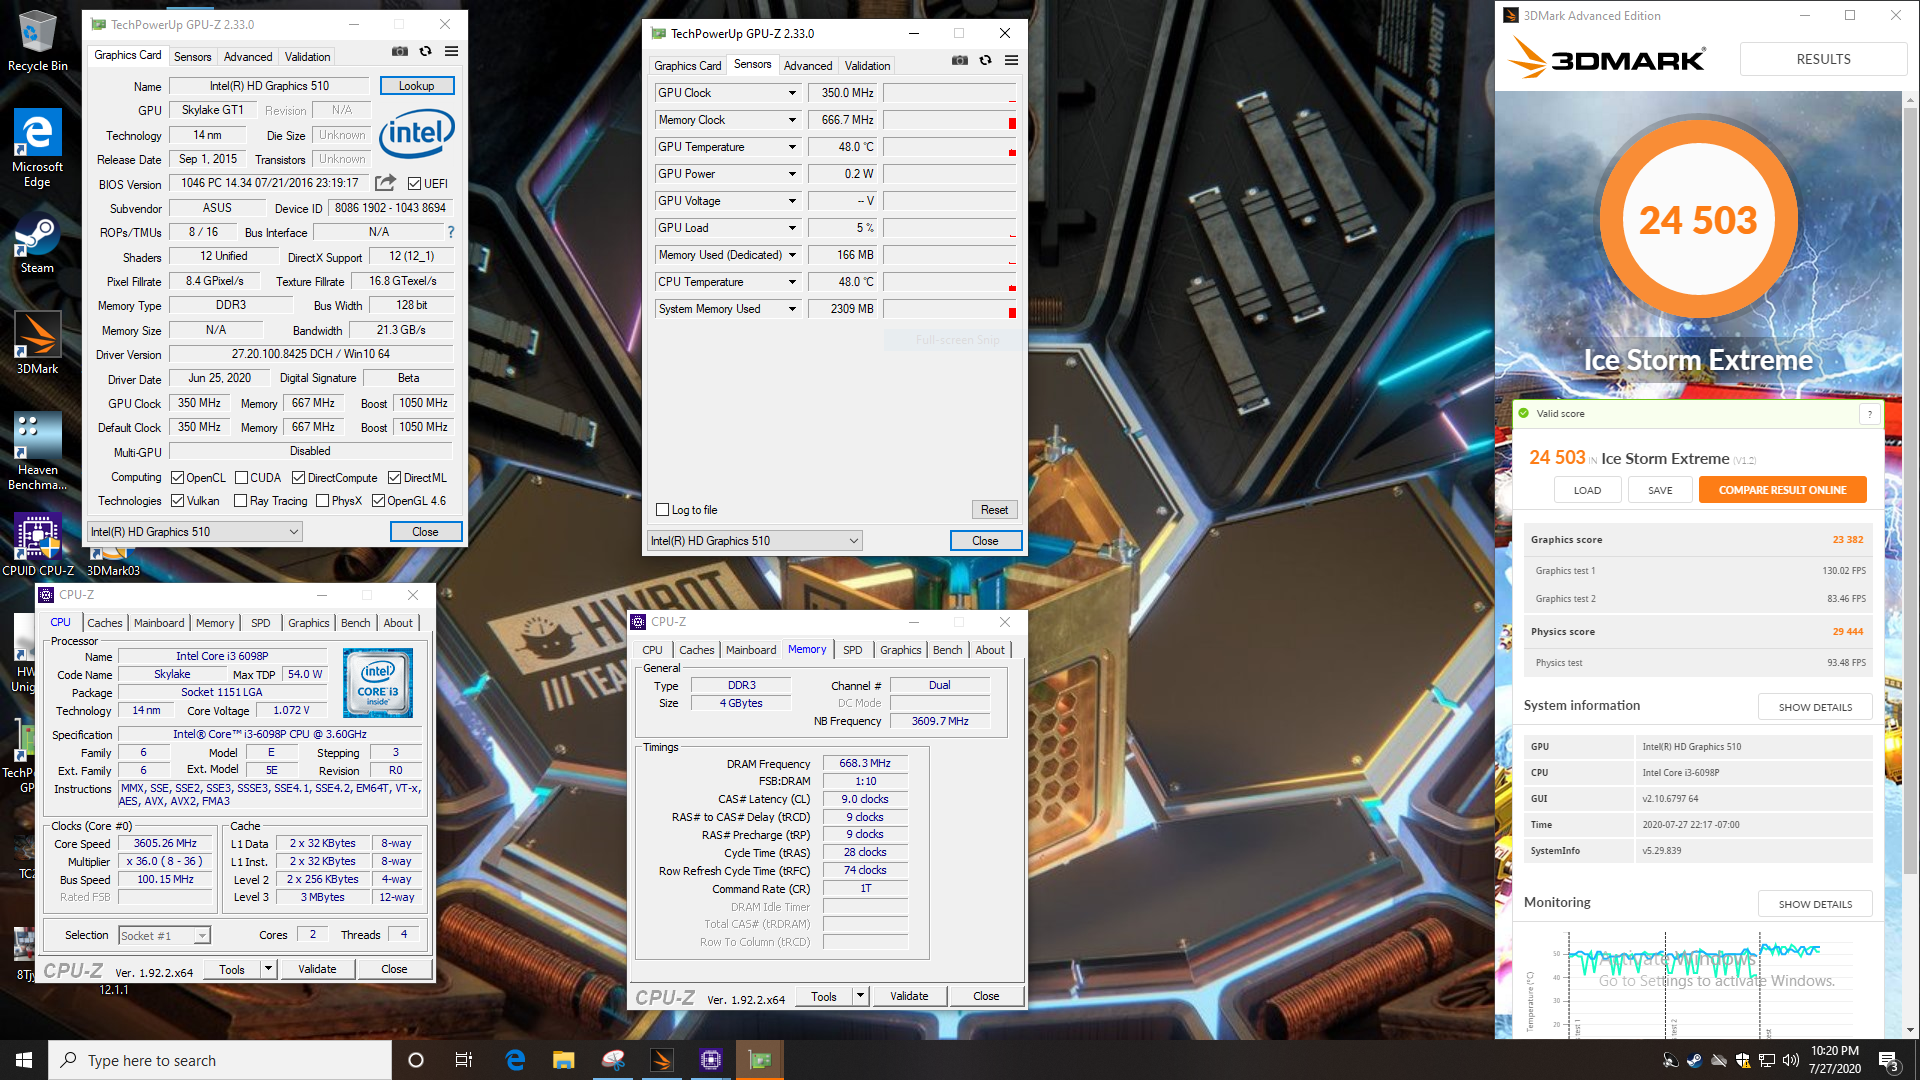Image resolution: width=1920 pixels, height=1080 pixels.
Task: Open Bench tab in CPU-Z Memory window
Action: 947,650
